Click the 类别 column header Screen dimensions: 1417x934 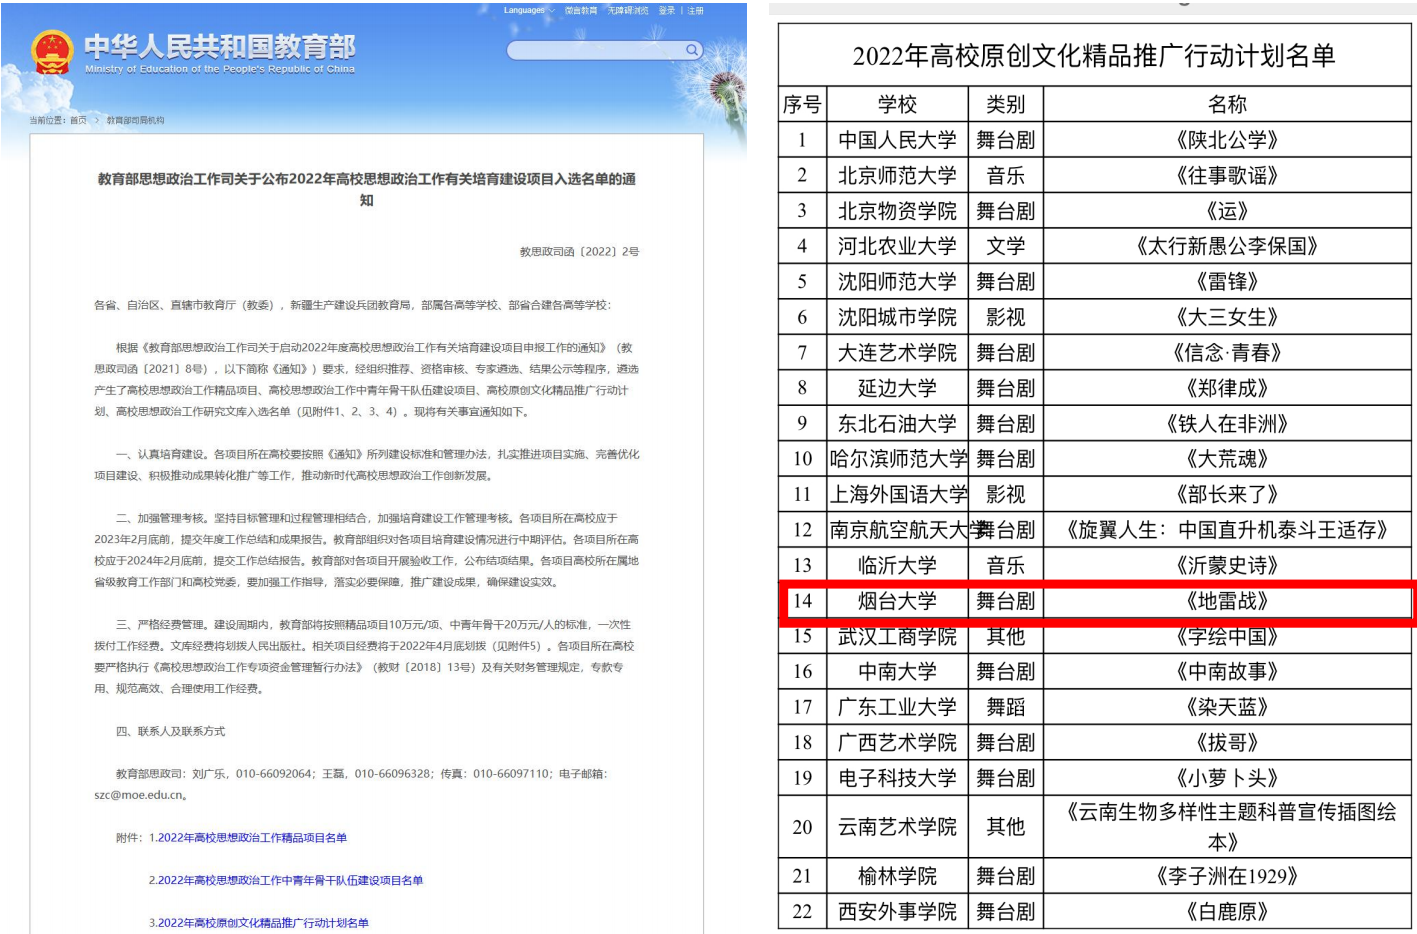[x=1005, y=105]
